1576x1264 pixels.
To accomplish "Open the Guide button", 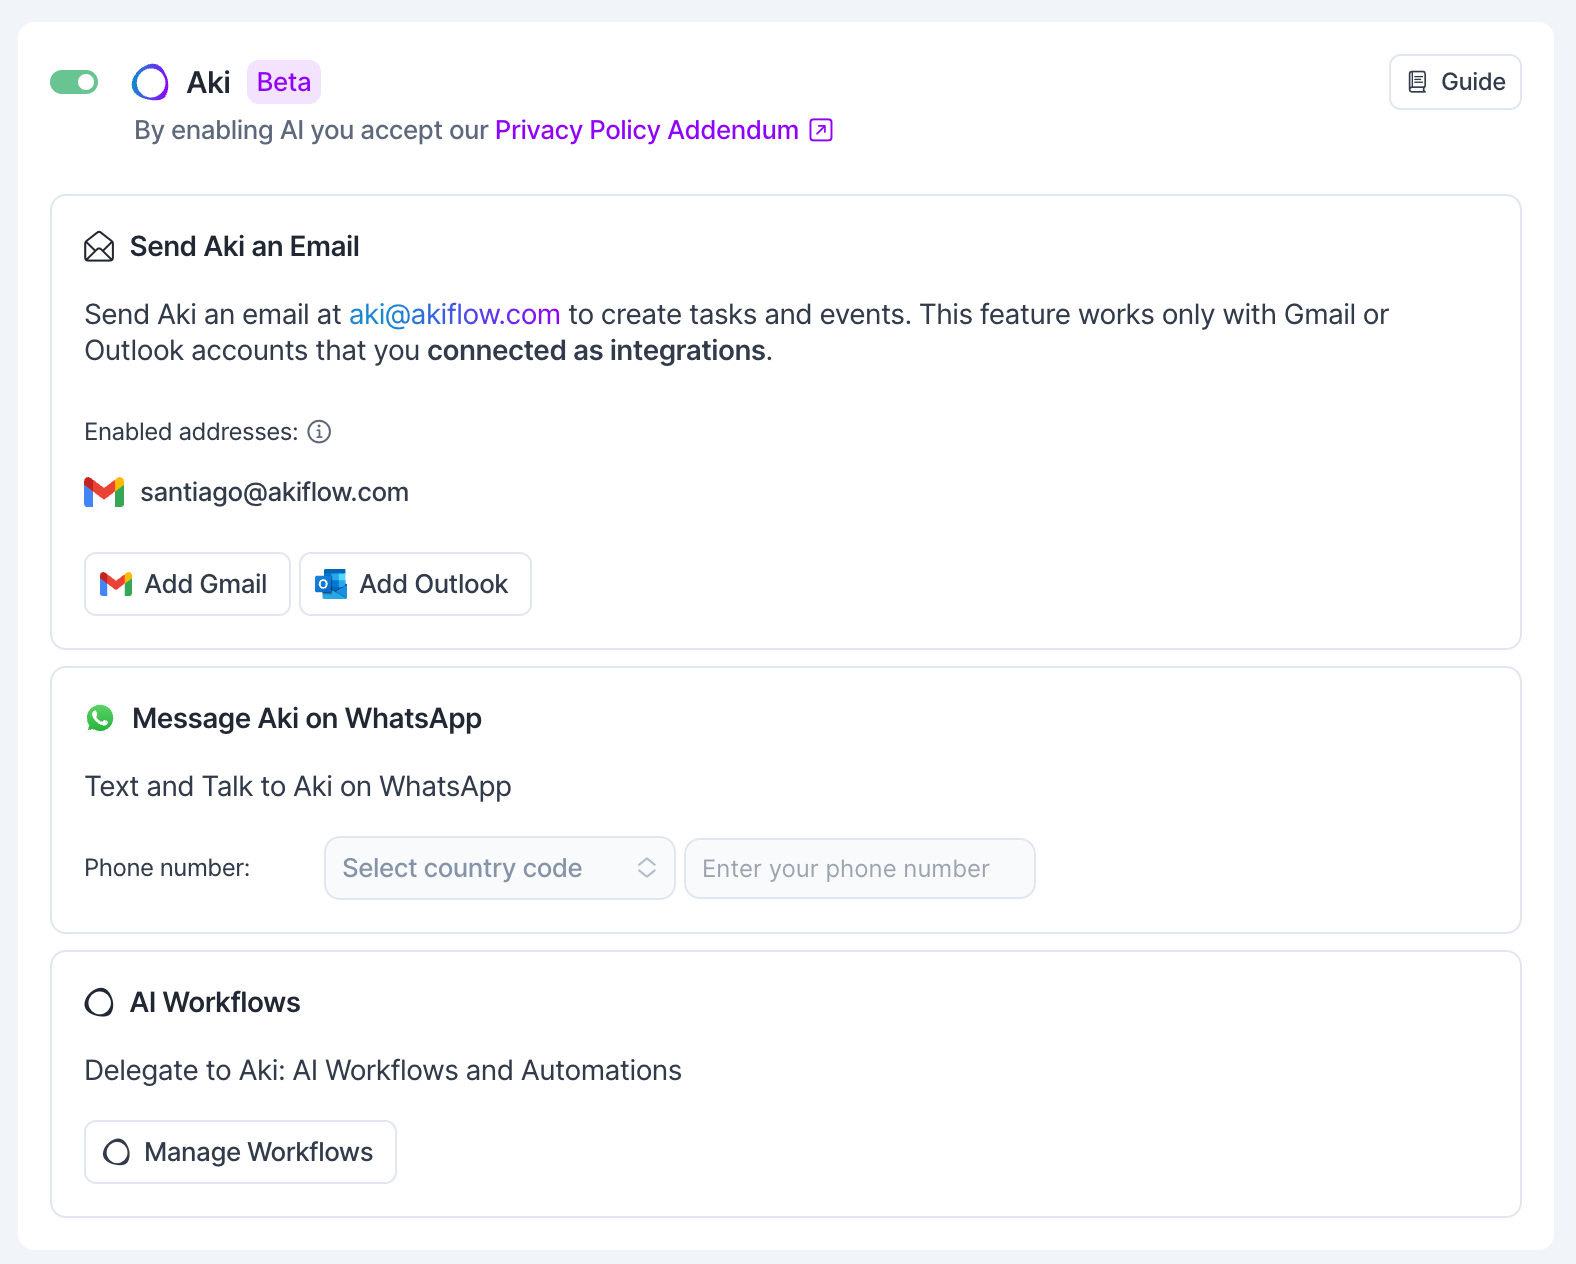I will [1455, 82].
